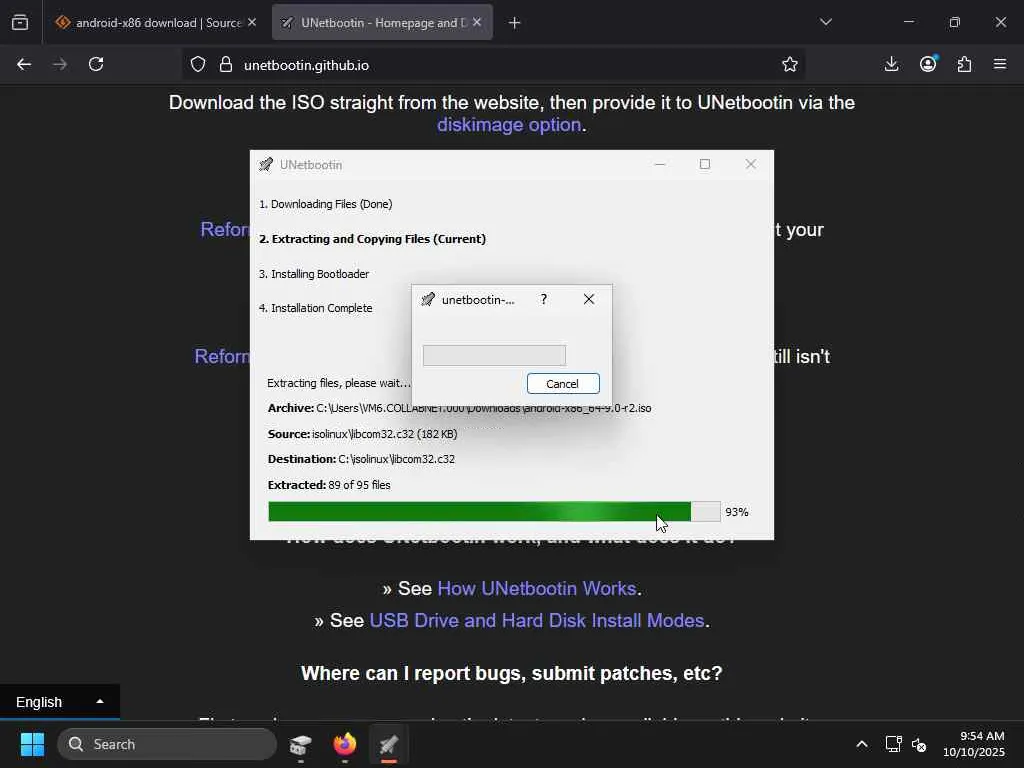Click the small dialog's rocket title icon

428,300
